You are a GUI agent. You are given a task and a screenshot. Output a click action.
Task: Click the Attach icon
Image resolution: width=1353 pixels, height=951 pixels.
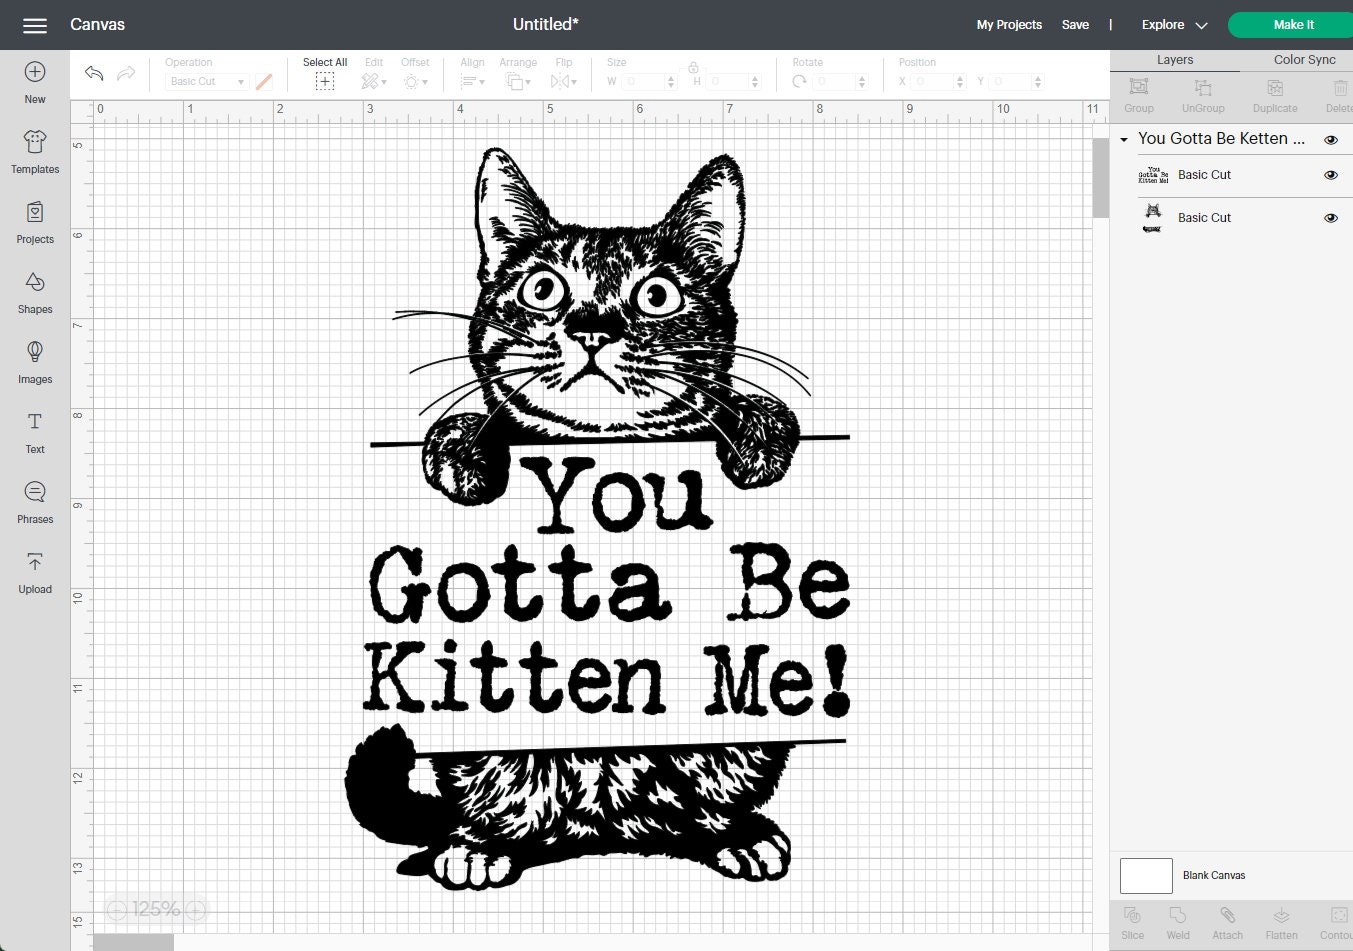(x=1227, y=922)
